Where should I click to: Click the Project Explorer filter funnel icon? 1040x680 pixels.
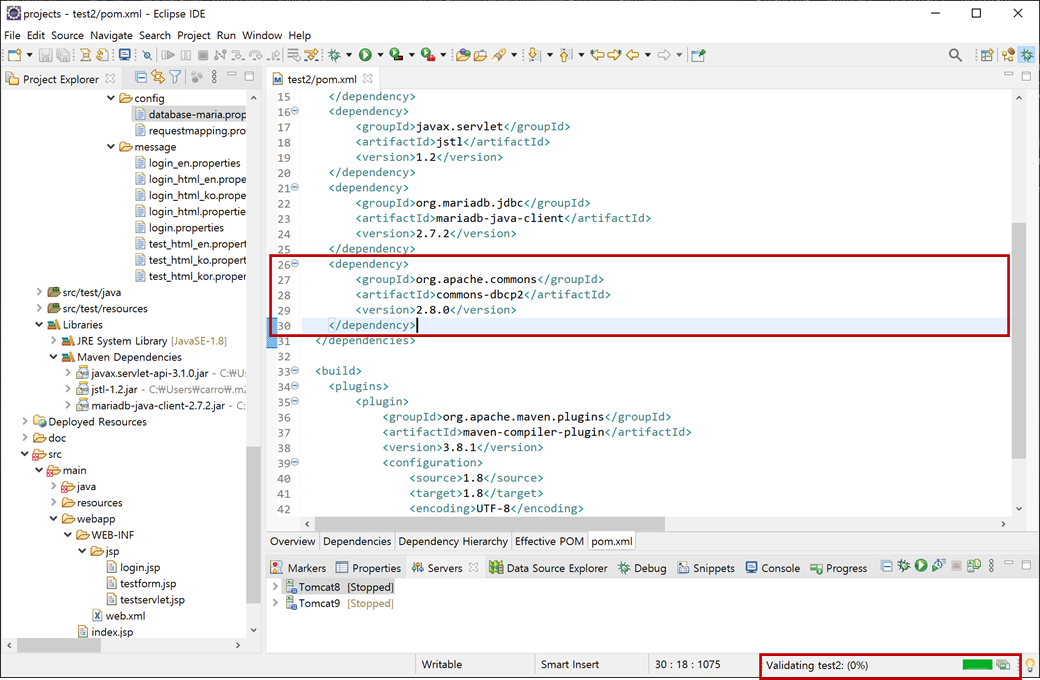(175, 78)
